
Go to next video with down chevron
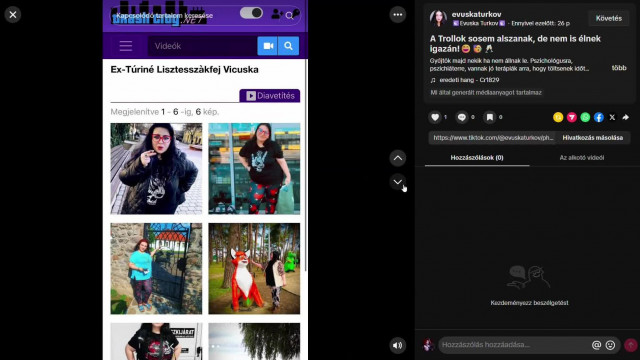coord(398,182)
